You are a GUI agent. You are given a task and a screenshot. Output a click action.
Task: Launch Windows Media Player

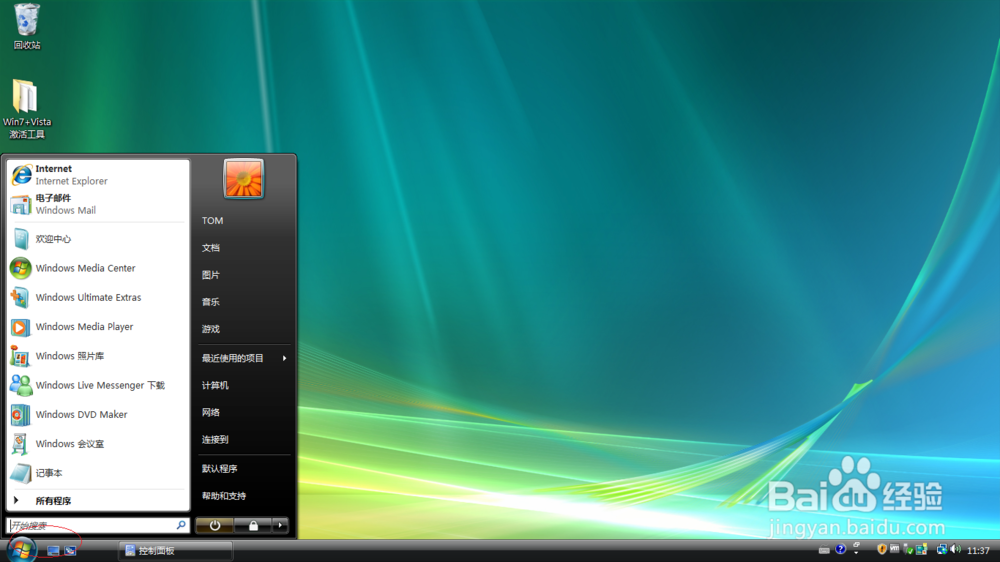[98, 327]
